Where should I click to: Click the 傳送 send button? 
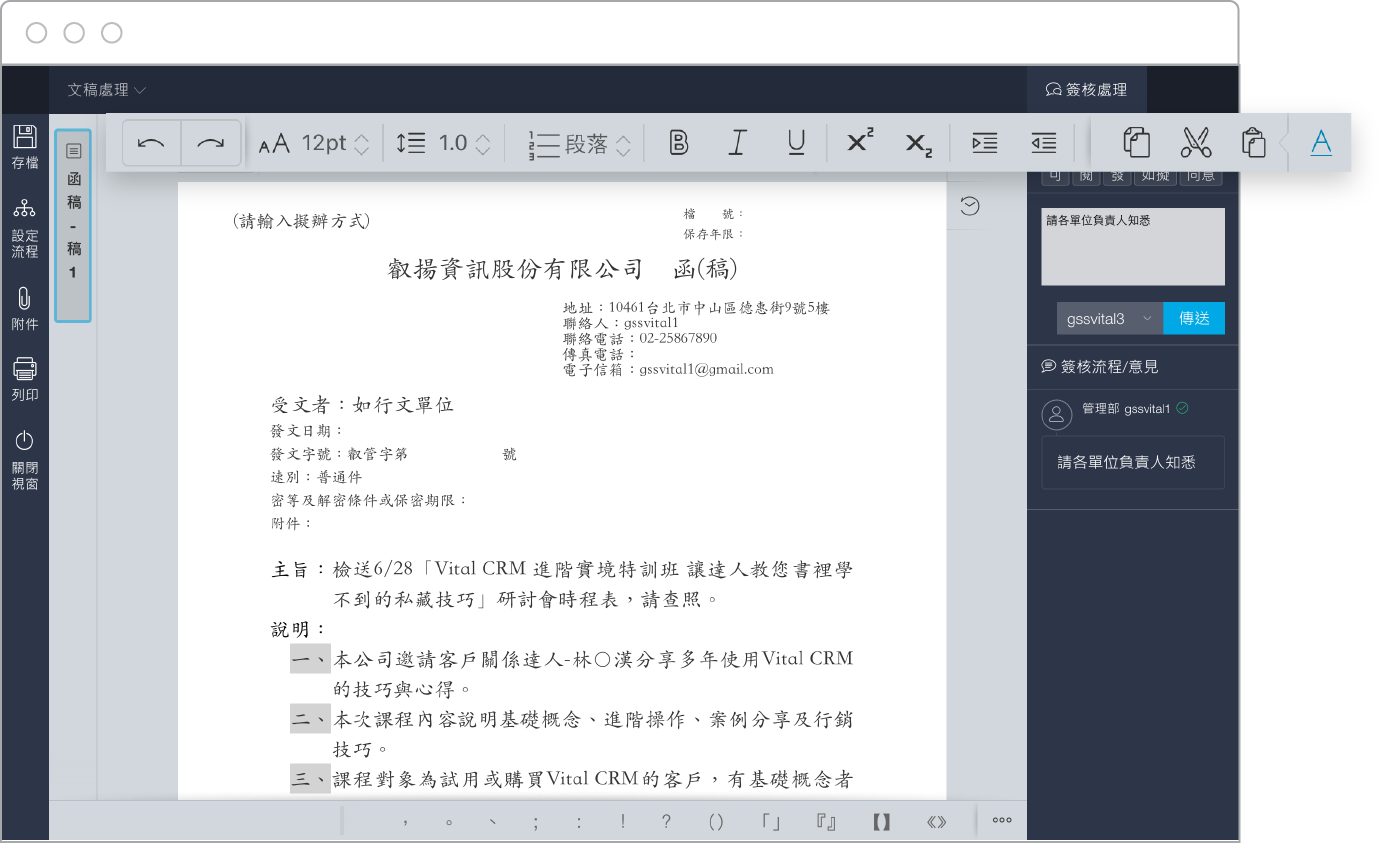click(x=1194, y=319)
